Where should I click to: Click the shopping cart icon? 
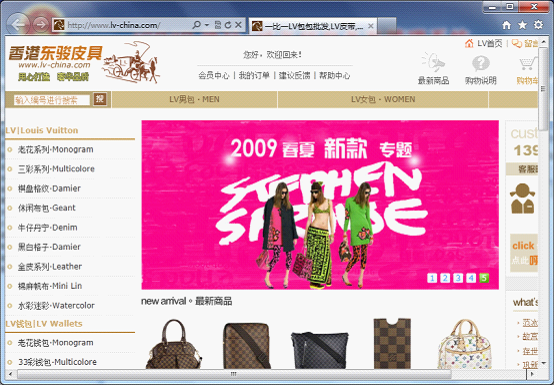pos(528,64)
